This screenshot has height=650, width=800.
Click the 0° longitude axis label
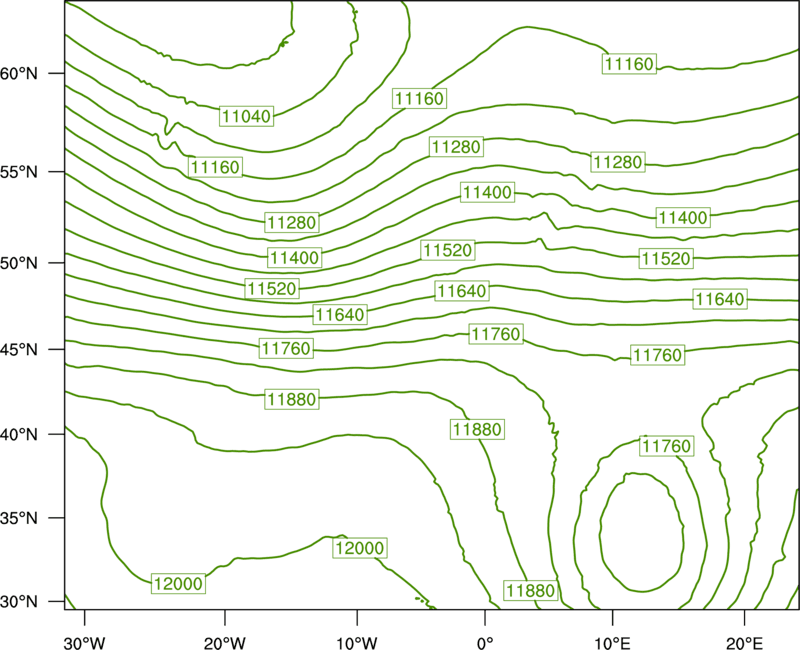pos(485,643)
